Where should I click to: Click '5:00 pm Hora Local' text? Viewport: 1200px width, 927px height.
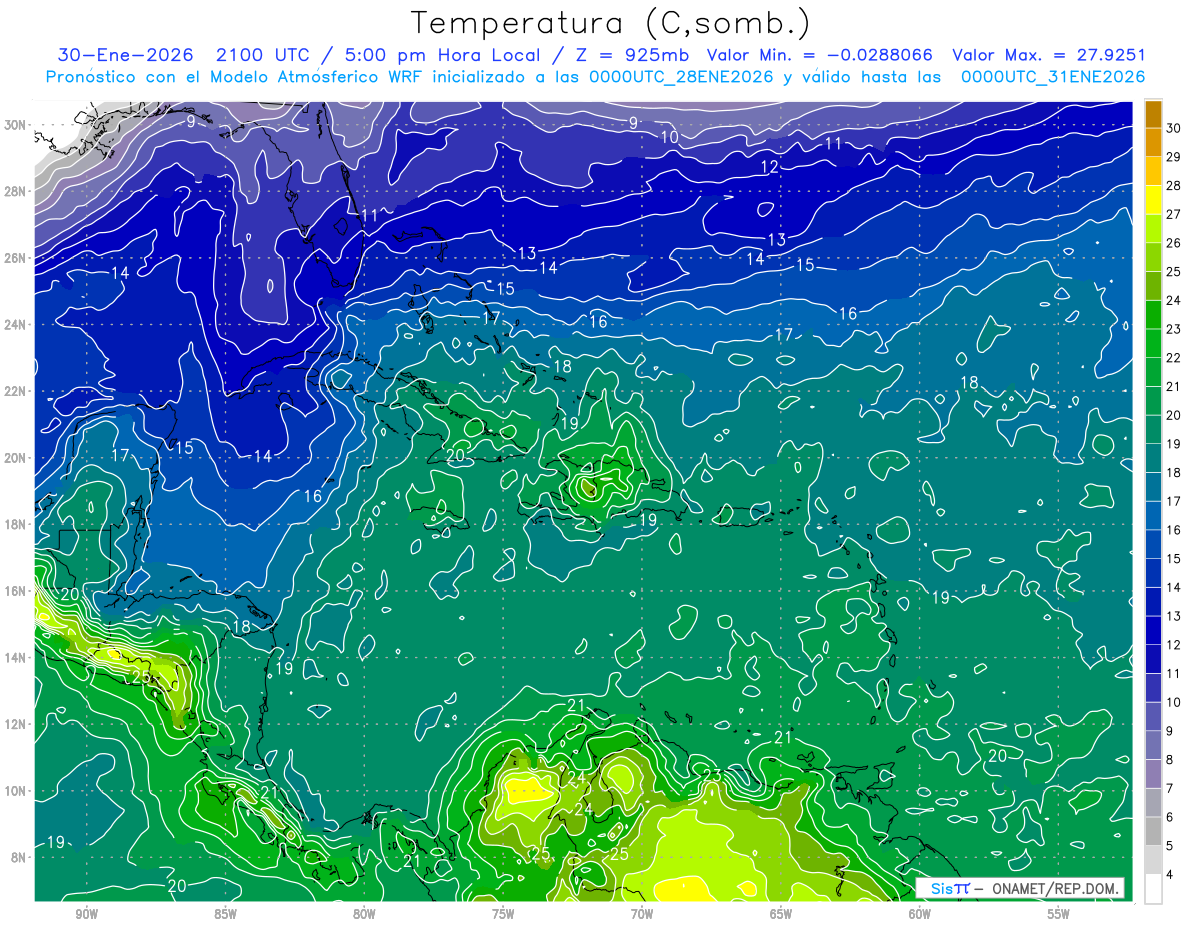442,55
